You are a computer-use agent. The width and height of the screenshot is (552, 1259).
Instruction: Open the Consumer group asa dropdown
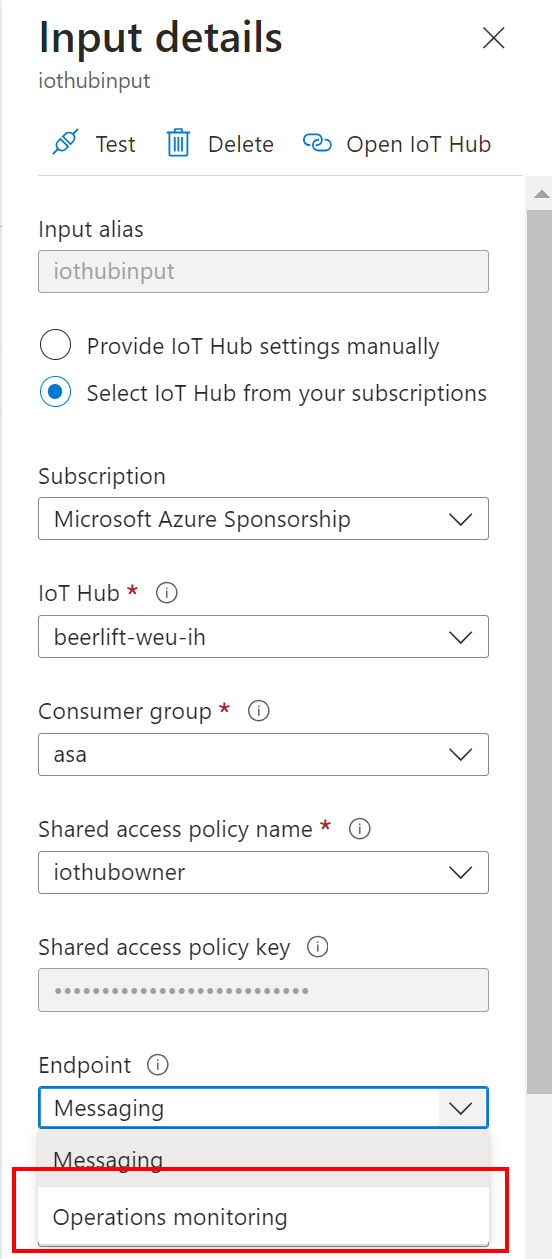click(x=263, y=755)
